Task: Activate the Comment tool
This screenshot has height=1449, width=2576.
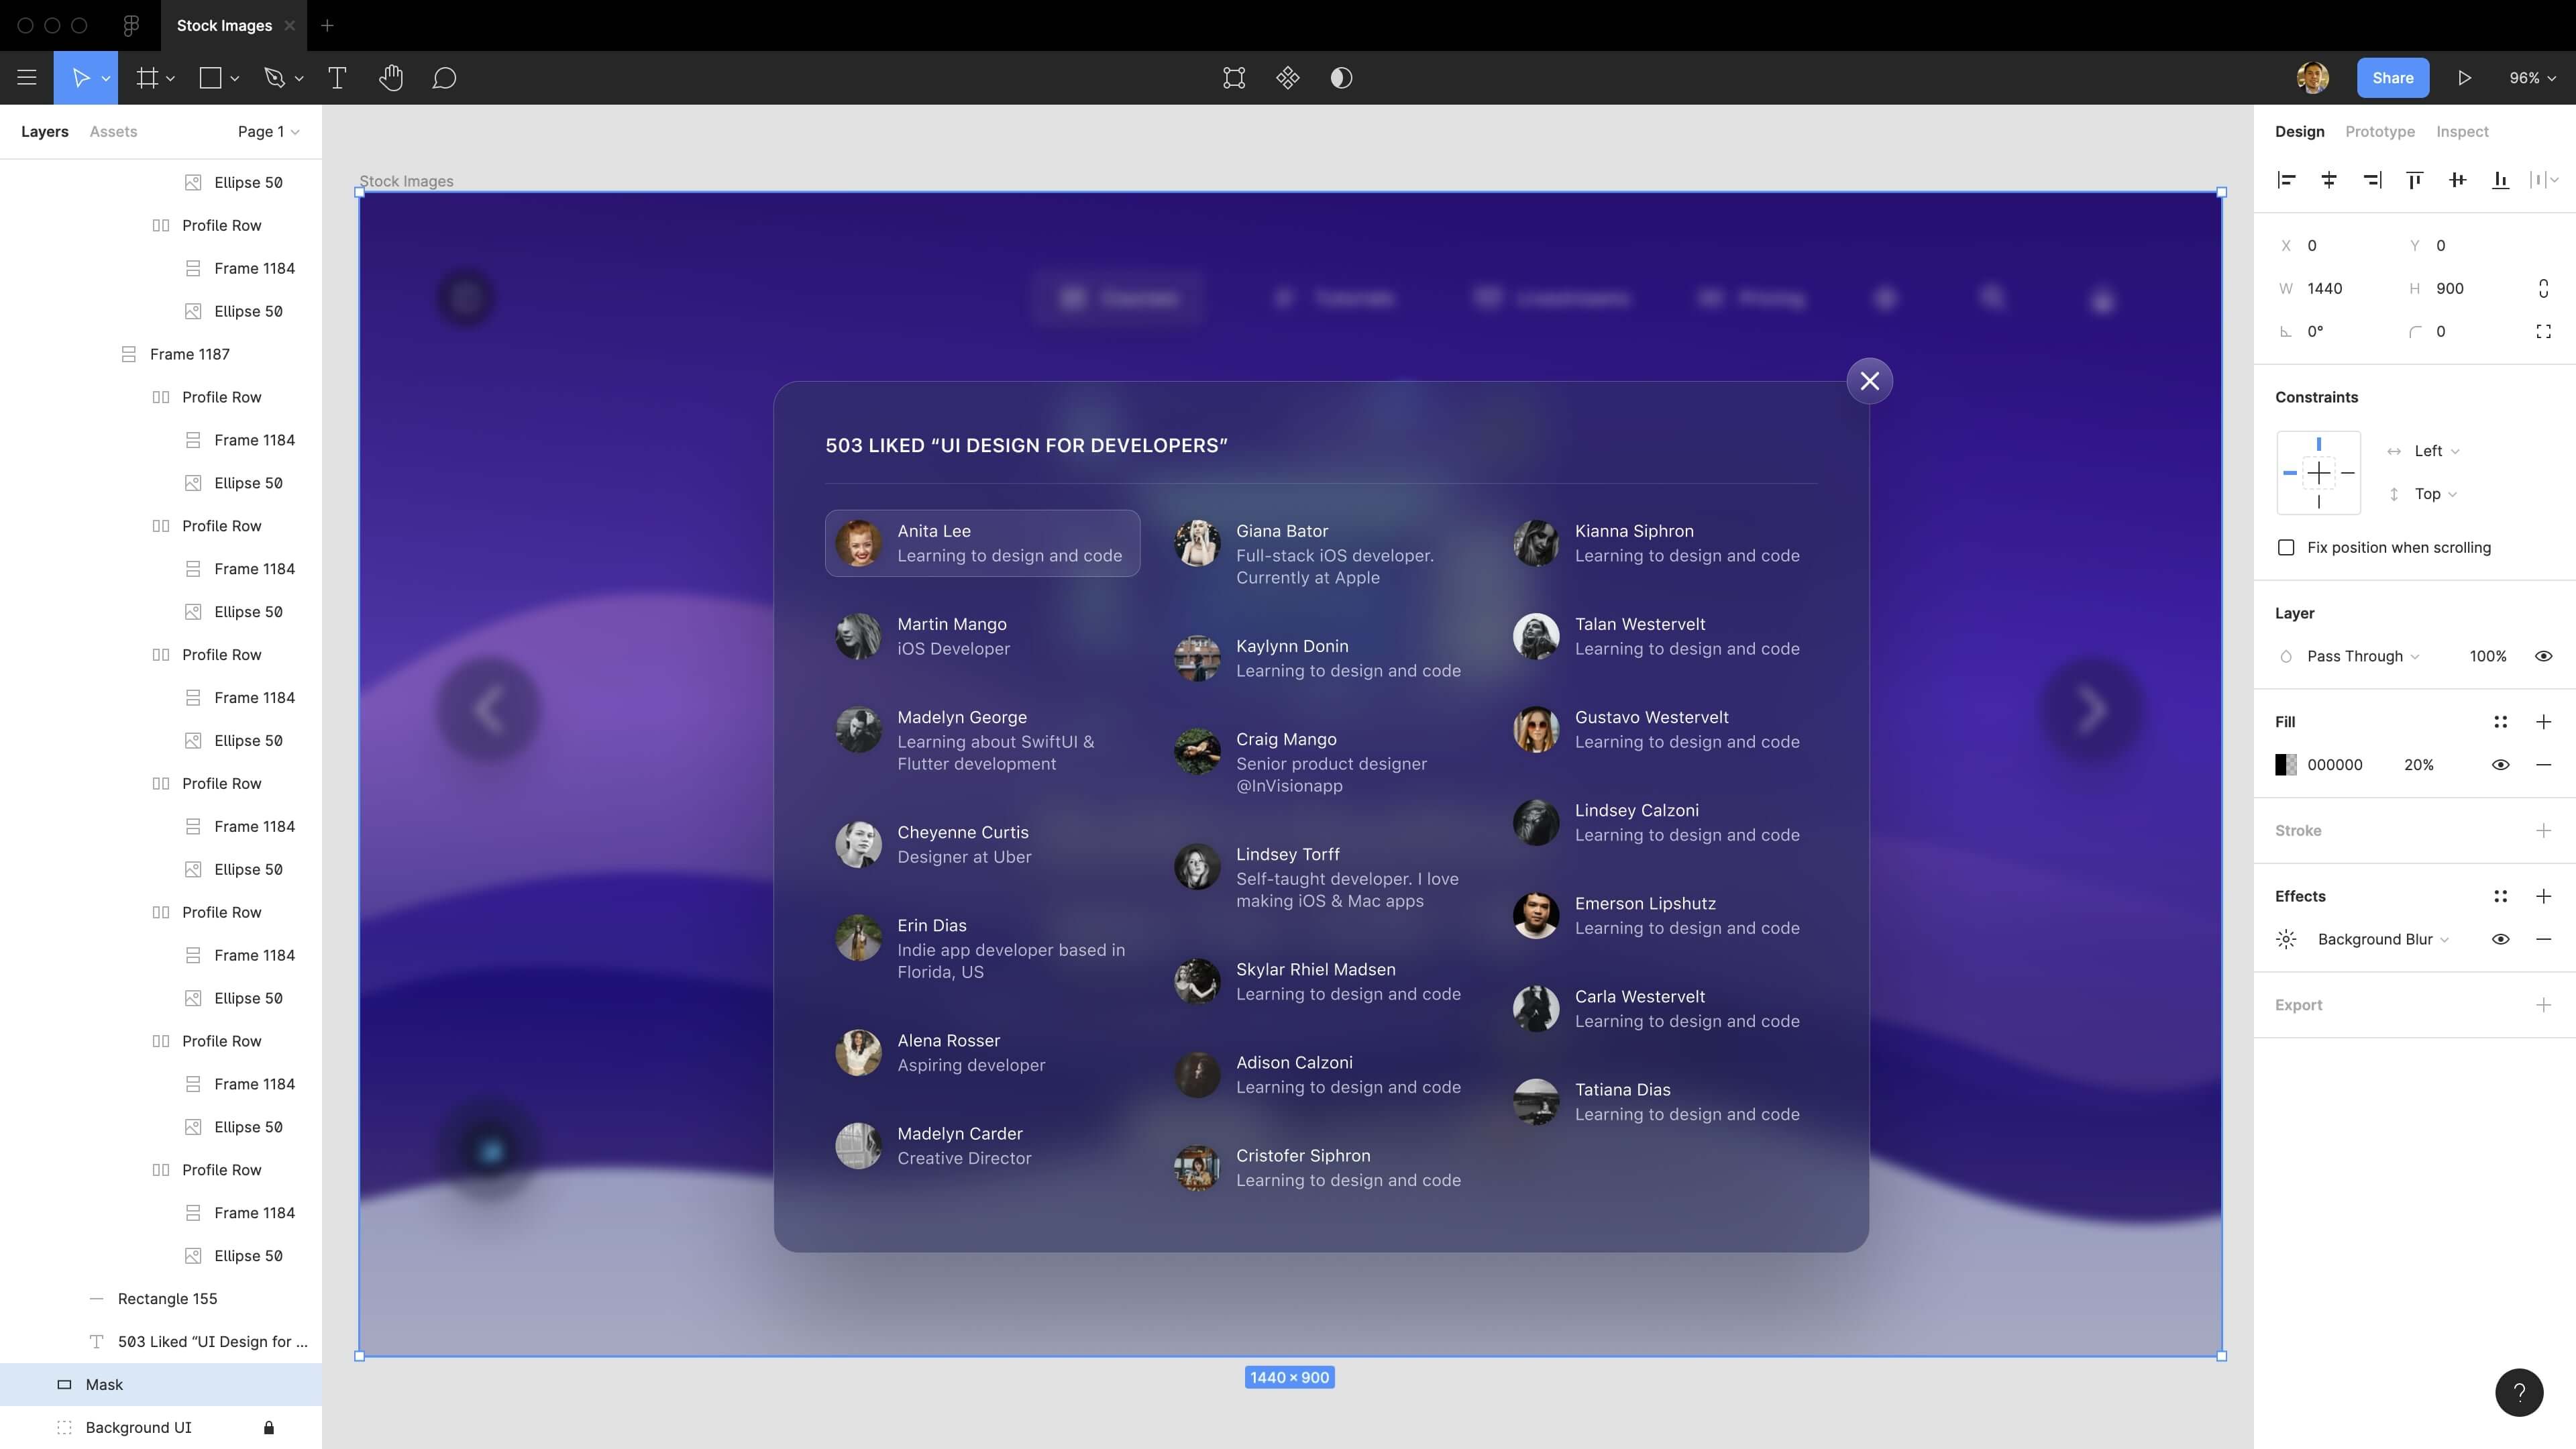Action: [444, 78]
